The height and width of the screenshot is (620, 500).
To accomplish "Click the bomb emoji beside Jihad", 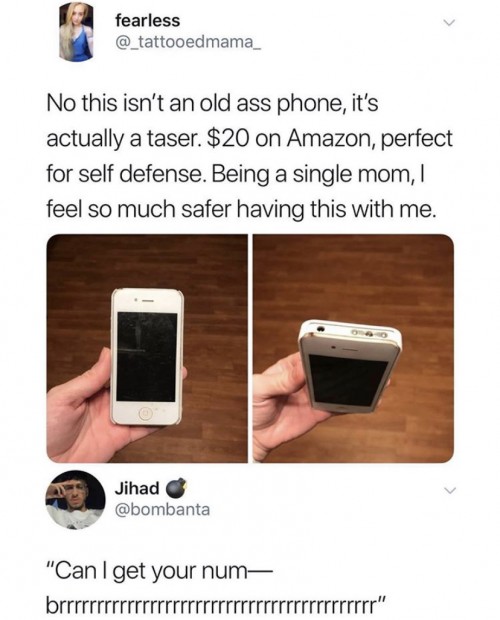I will (175, 488).
